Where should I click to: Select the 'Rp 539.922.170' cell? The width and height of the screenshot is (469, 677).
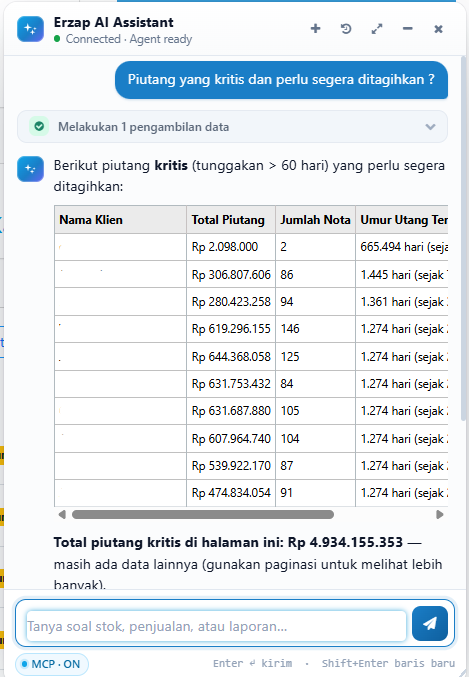pos(231,465)
